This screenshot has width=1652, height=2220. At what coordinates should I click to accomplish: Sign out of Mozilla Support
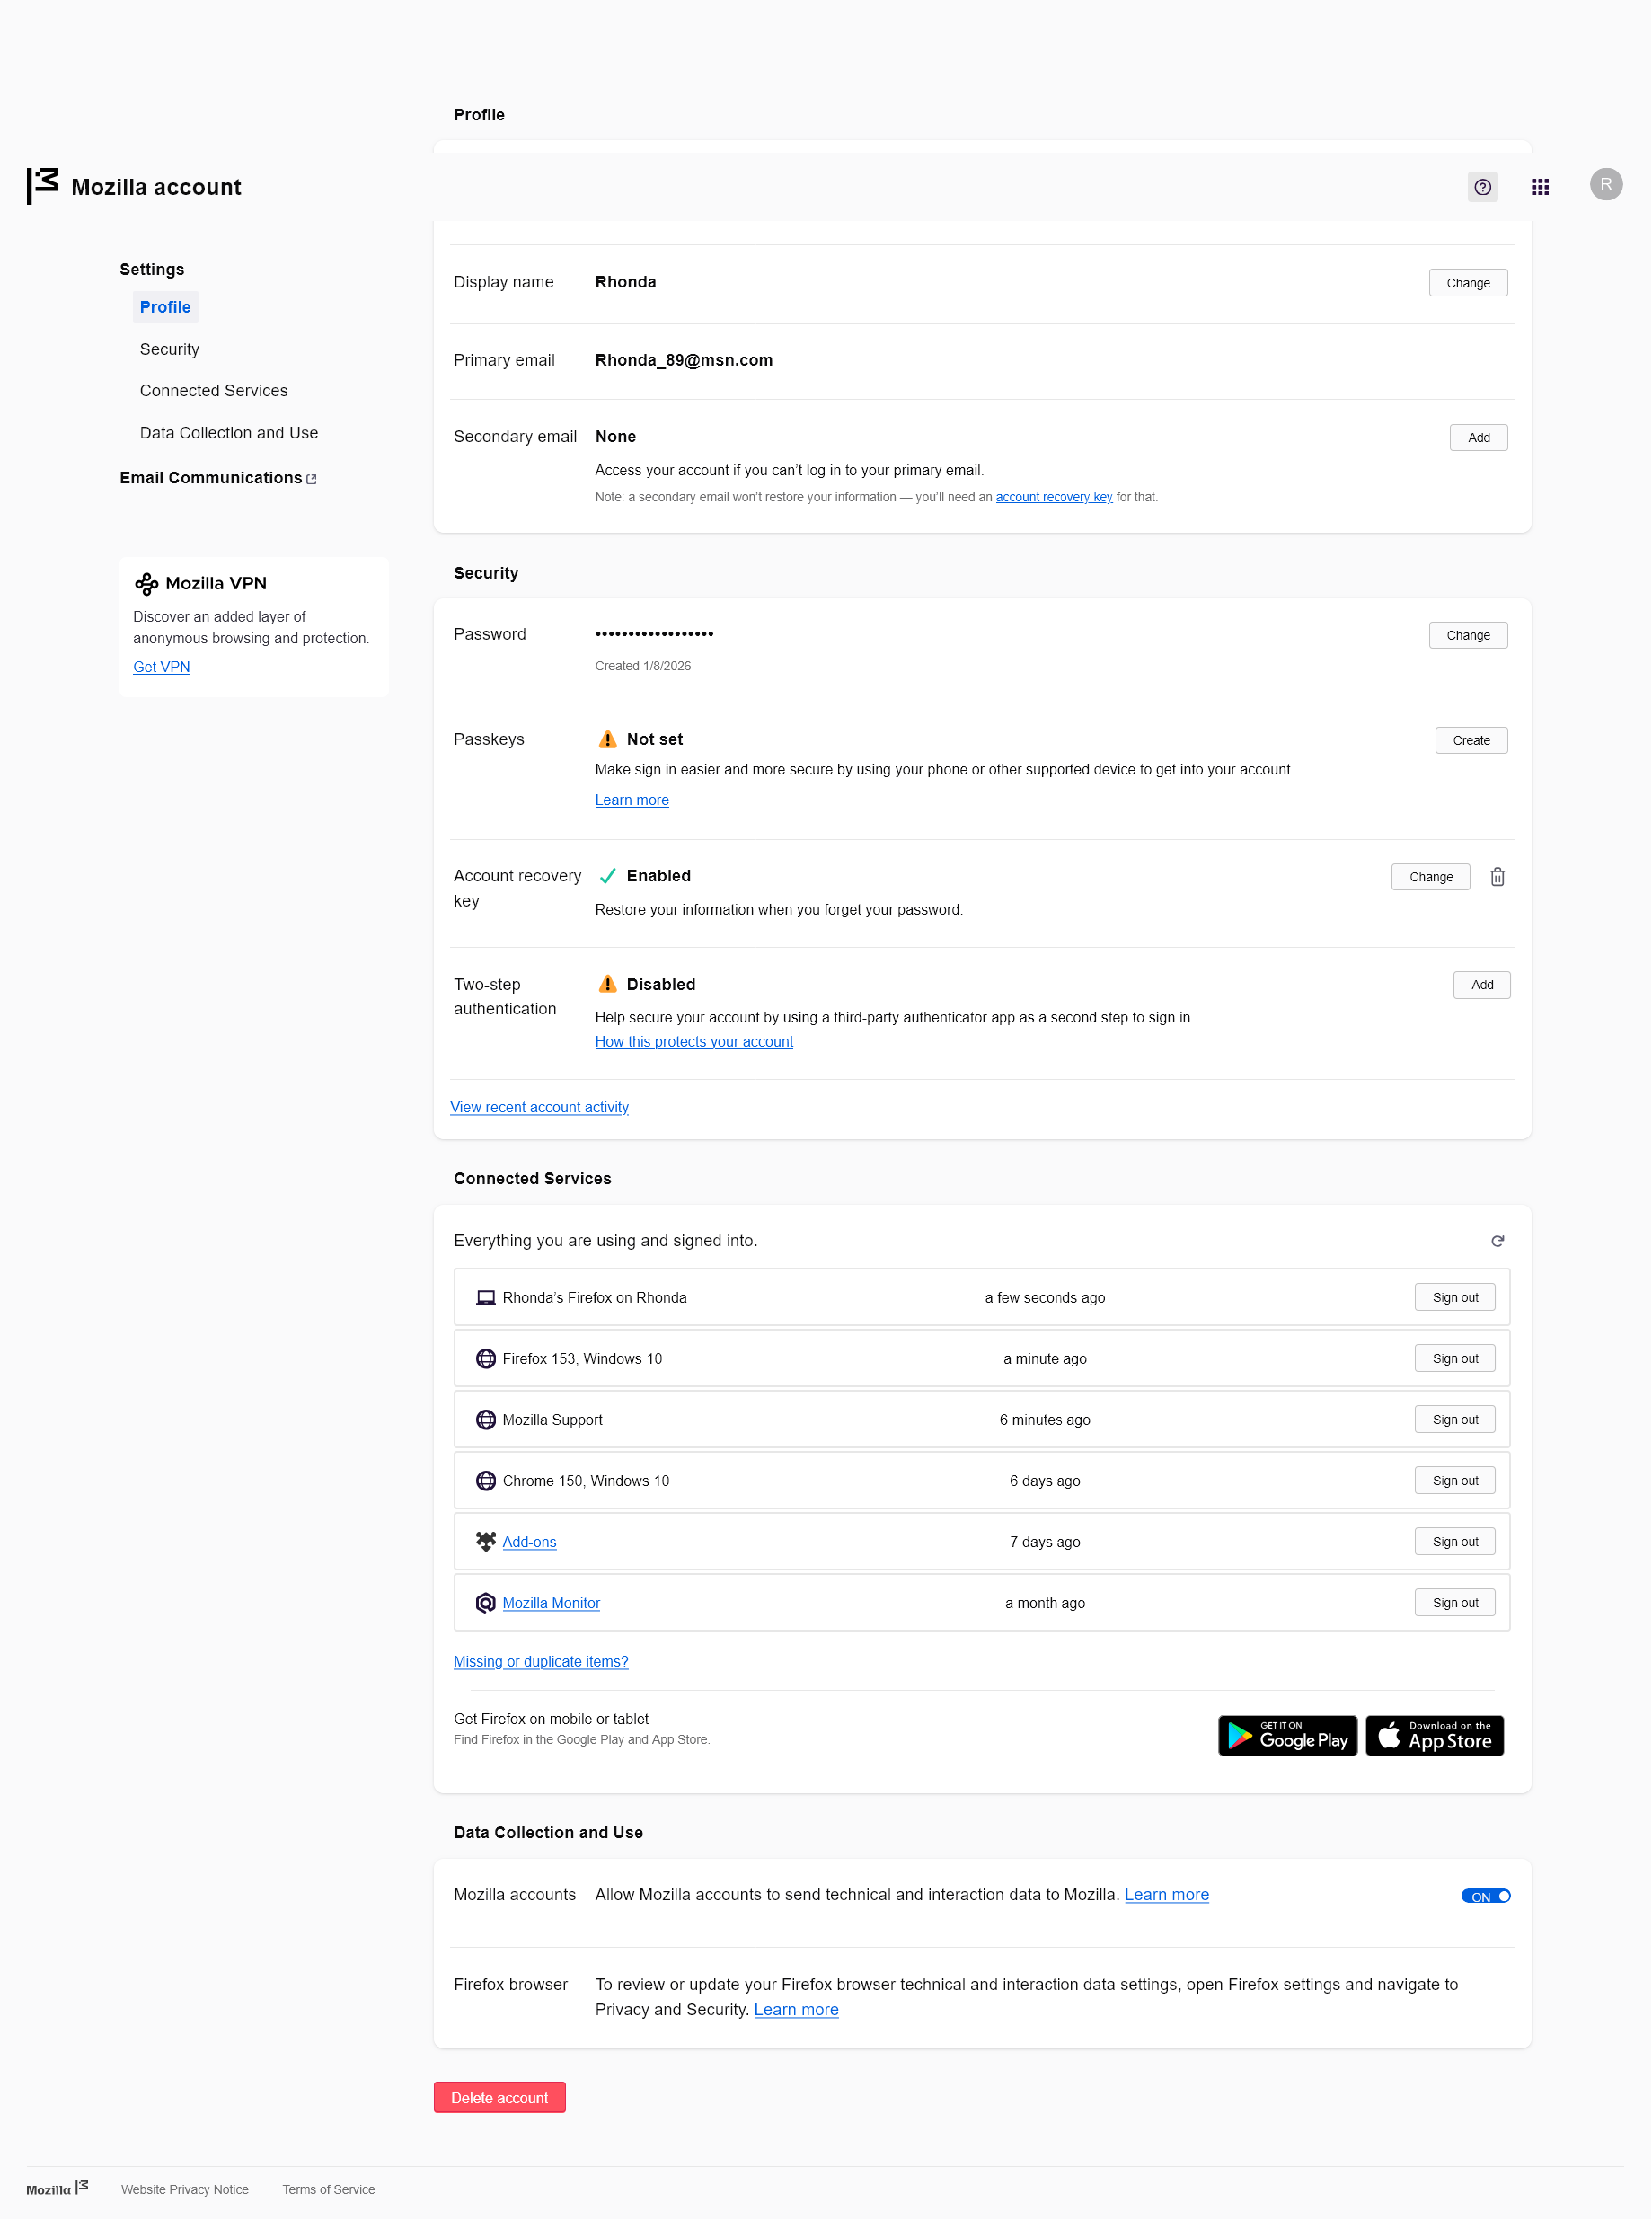1454,1420
